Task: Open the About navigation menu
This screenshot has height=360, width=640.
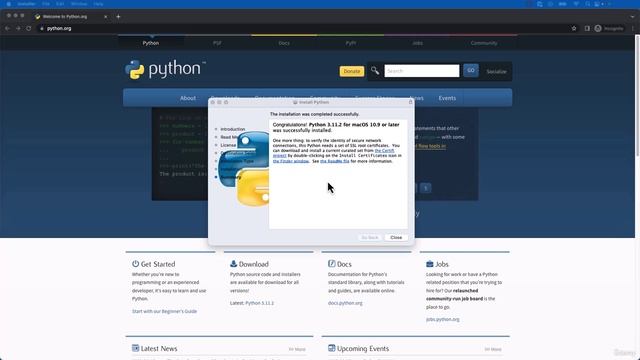Action: pyautogui.click(x=188, y=98)
